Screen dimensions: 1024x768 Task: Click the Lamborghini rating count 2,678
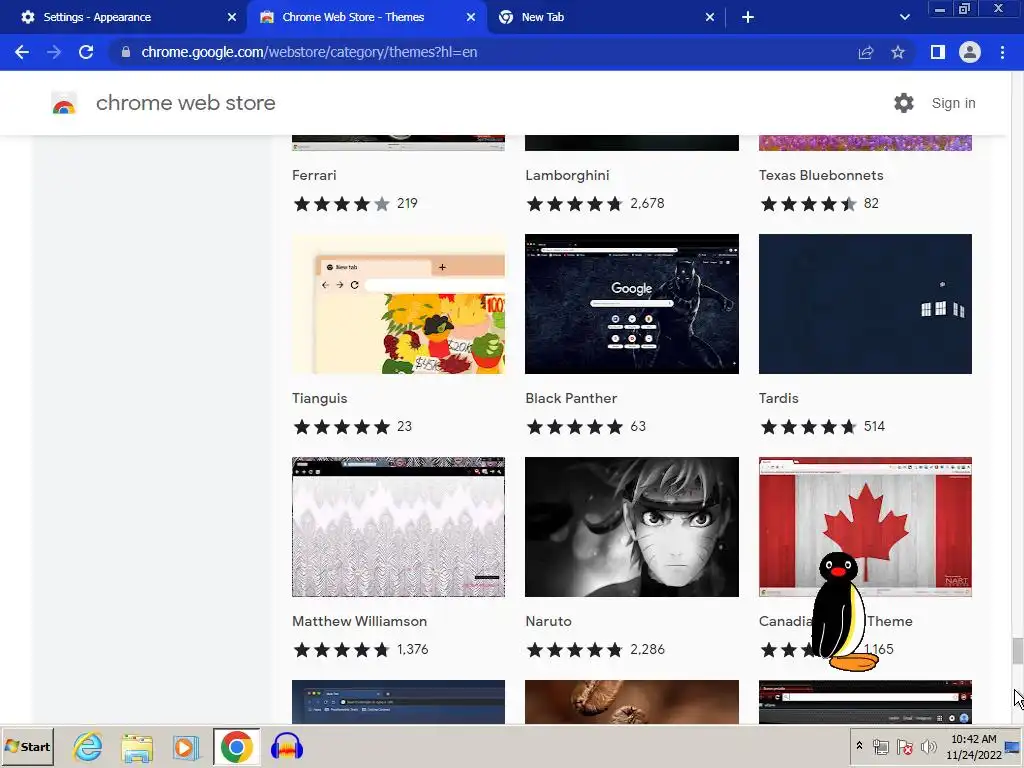pyautogui.click(x=647, y=204)
